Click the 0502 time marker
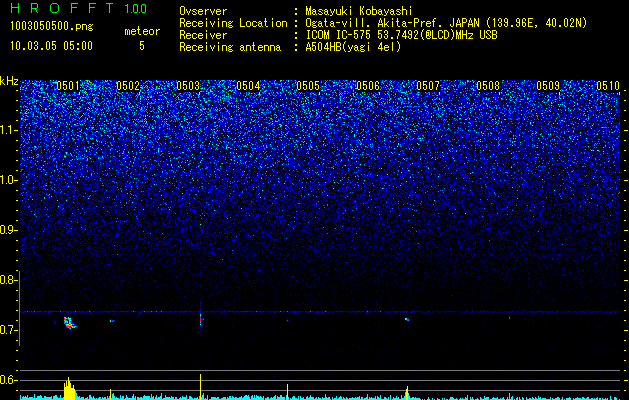 coord(128,86)
